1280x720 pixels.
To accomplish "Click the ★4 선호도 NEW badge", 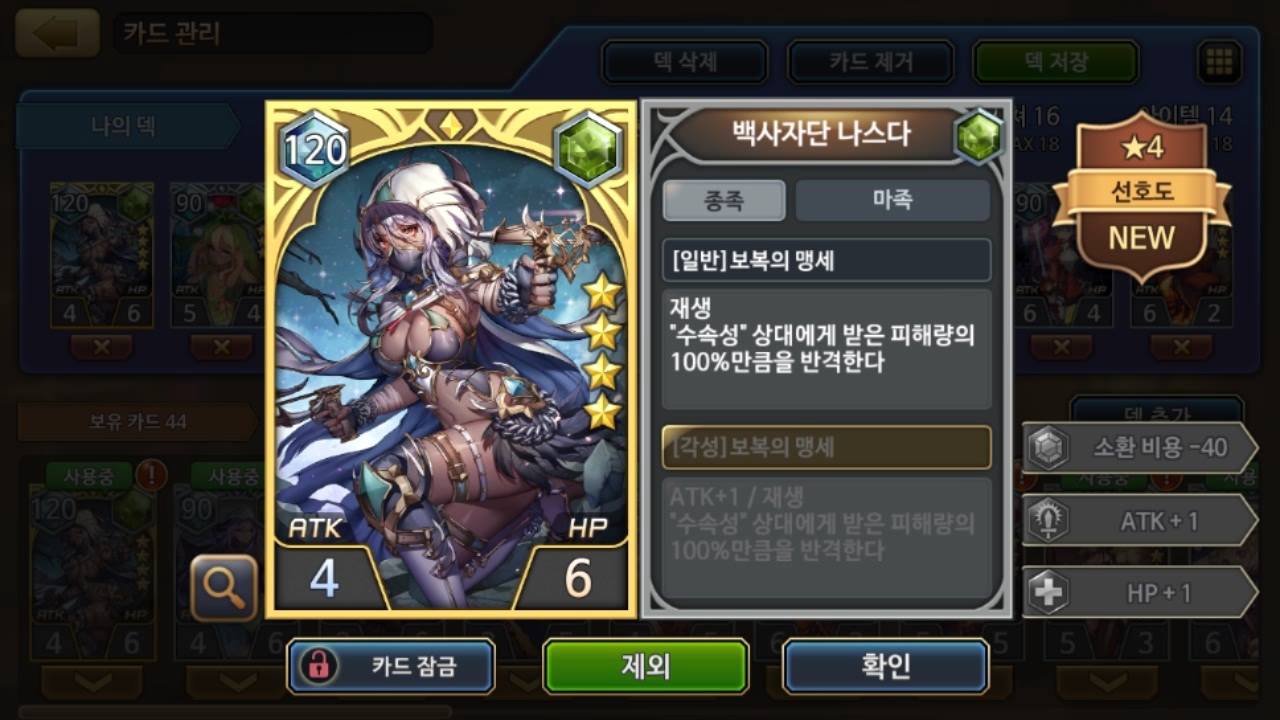I will point(1142,193).
